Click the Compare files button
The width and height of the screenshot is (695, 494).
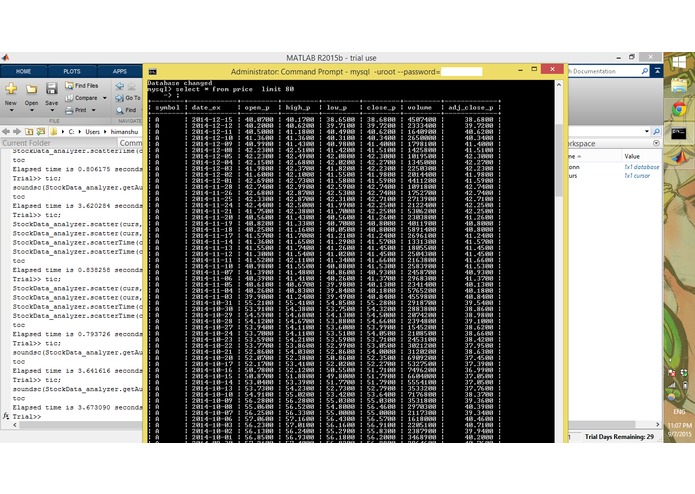(x=82, y=98)
